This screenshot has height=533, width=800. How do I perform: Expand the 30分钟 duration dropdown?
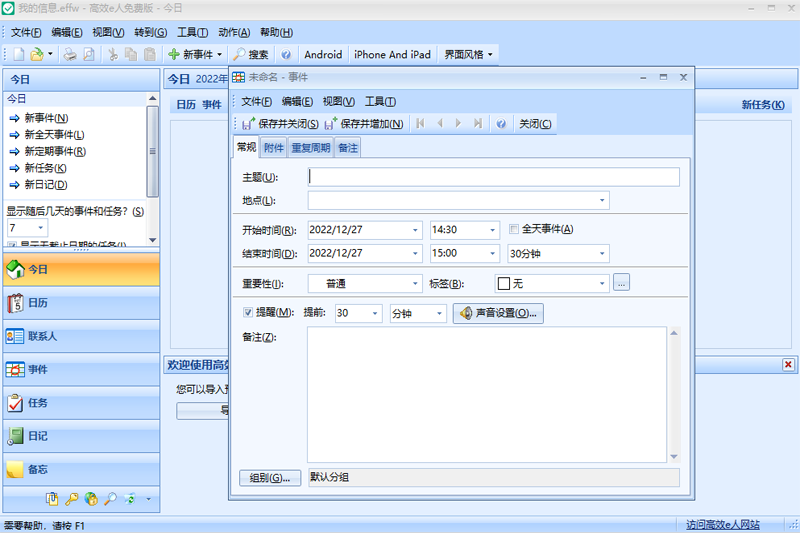pos(602,253)
